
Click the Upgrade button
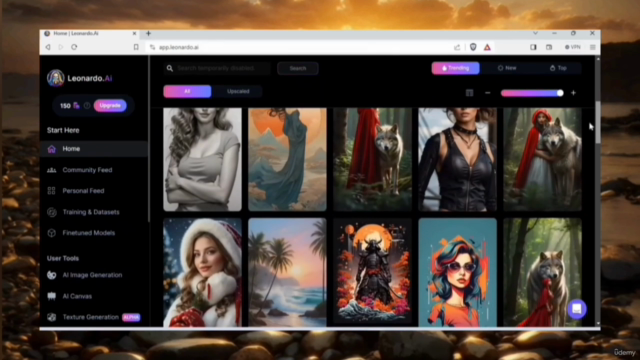point(110,106)
